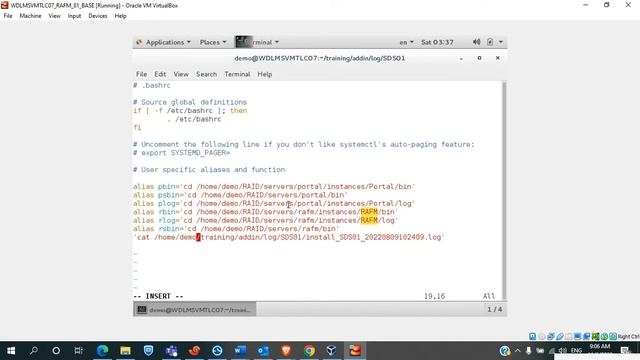Click the '19,16' cursor position indicator
Viewport: 640px width, 360px height.
coord(434,296)
